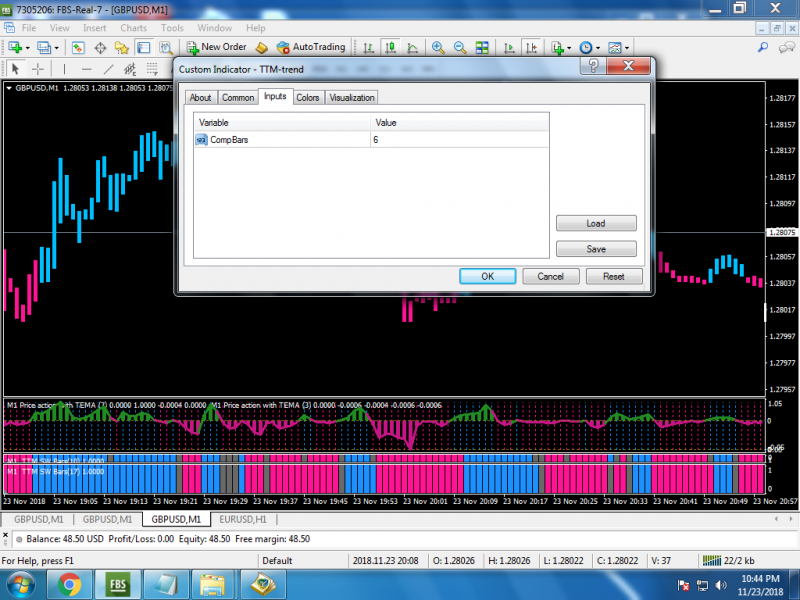Image resolution: width=800 pixels, height=600 pixels.
Task: Open the Periods clock icon
Action: coord(586,48)
